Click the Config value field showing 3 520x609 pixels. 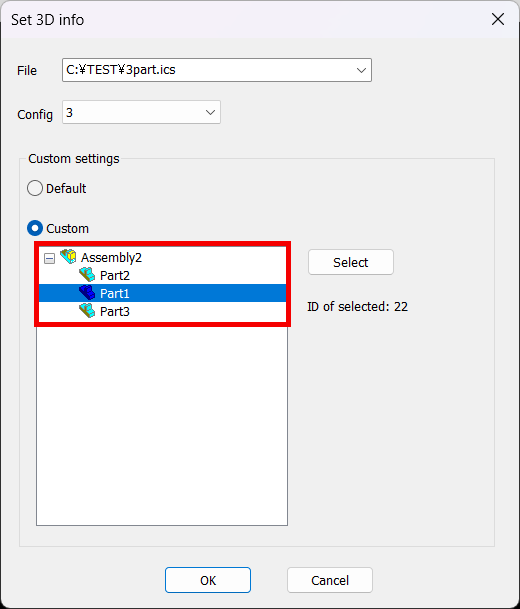pyautogui.click(x=132, y=112)
